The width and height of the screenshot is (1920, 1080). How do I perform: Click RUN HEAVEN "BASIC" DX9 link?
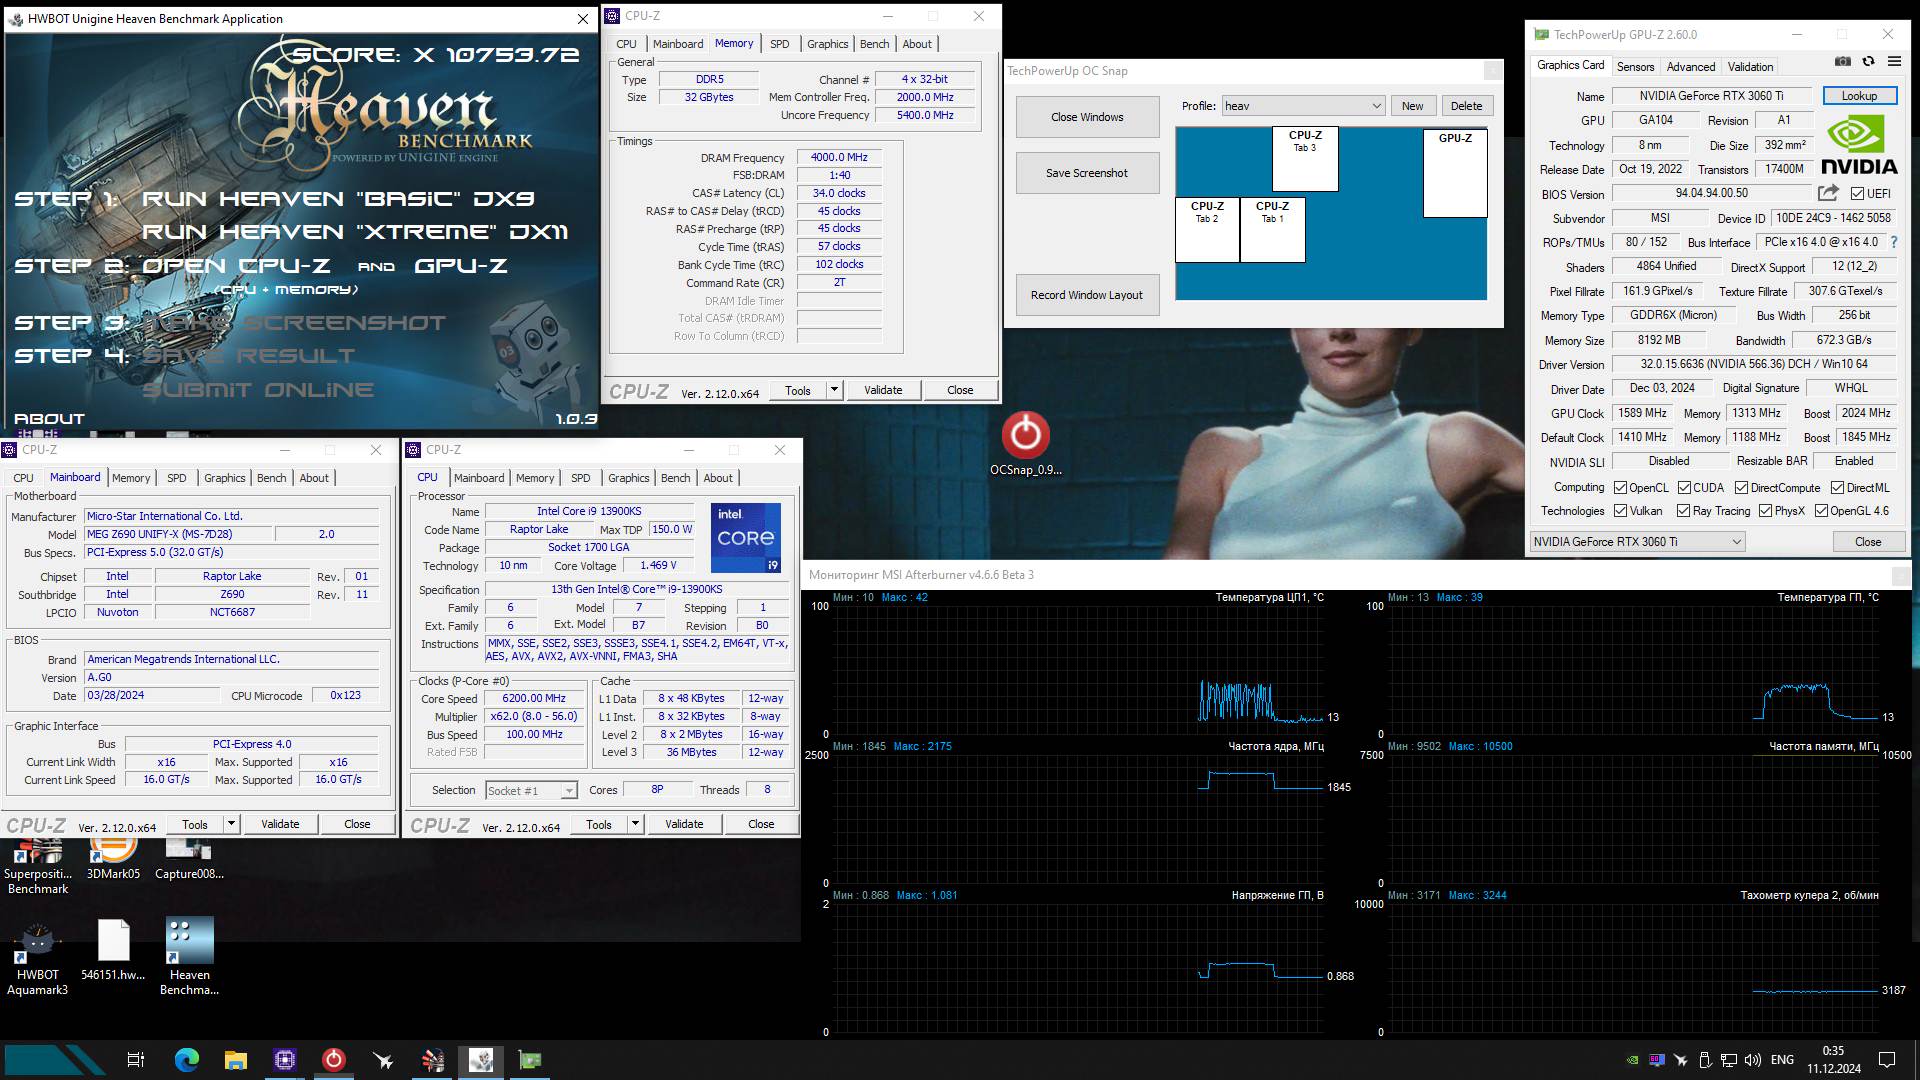click(338, 199)
